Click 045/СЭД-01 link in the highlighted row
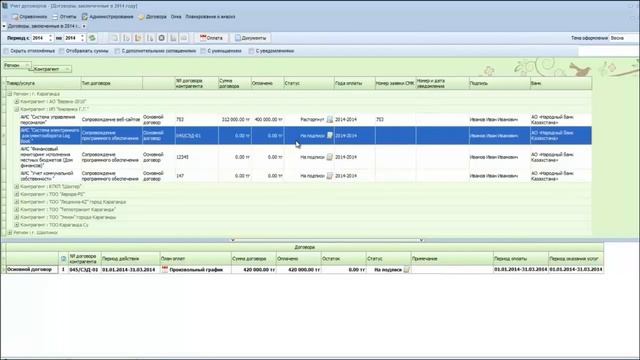The width and height of the screenshot is (640, 360). pyautogui.click(x=188, y=136)
